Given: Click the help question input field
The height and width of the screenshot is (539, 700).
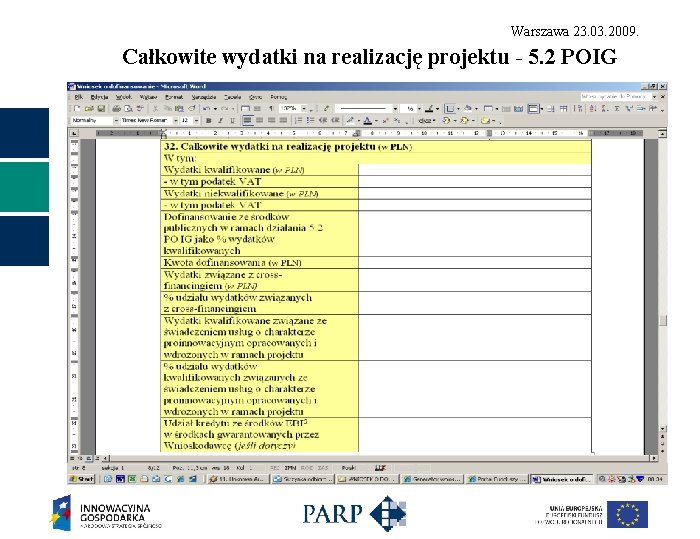Looking at the screenshot, I should (615, 96).
